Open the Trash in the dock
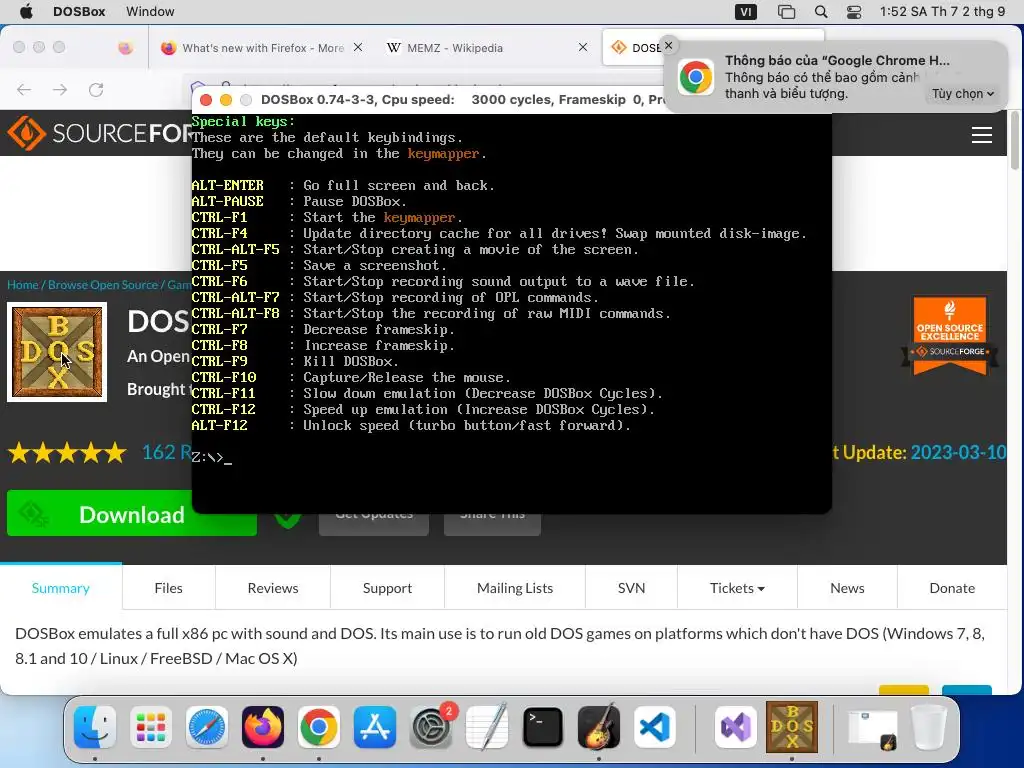Viewport: 1024px width, 768px height. (929, 727)
